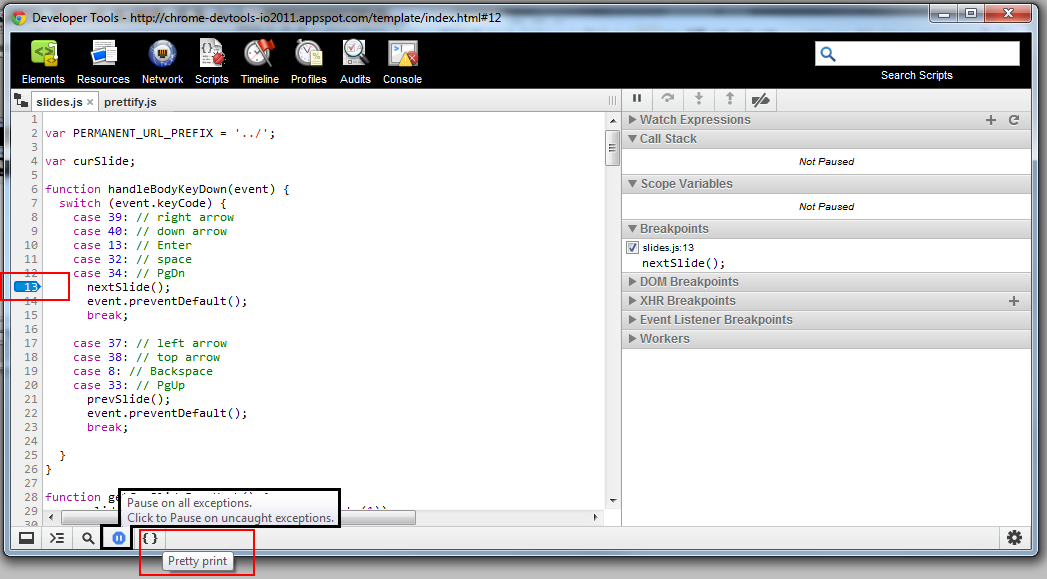The height and width of the screenshot is (579, 1047).
Task: Click the sidebar resizer handle
Action: click(612, 101)
